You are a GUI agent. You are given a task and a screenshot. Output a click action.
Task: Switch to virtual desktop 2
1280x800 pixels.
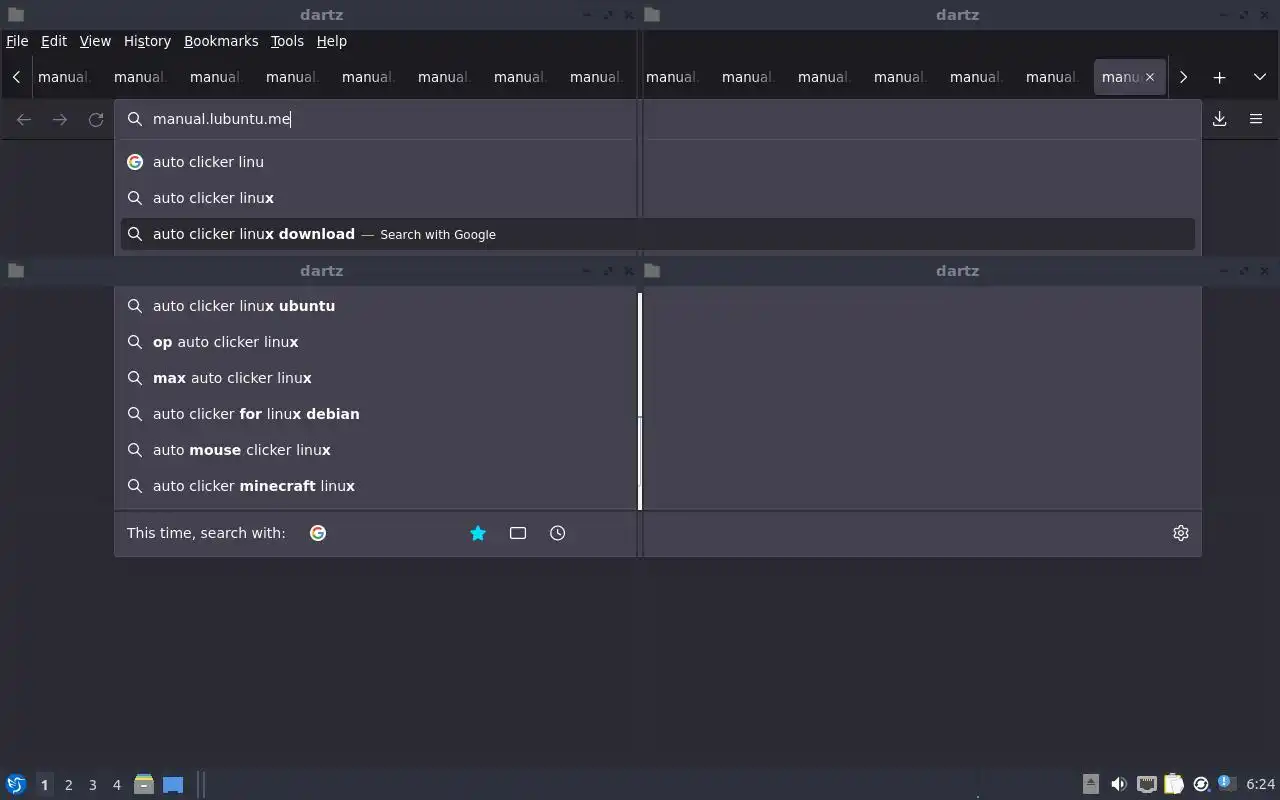point(68,785)
